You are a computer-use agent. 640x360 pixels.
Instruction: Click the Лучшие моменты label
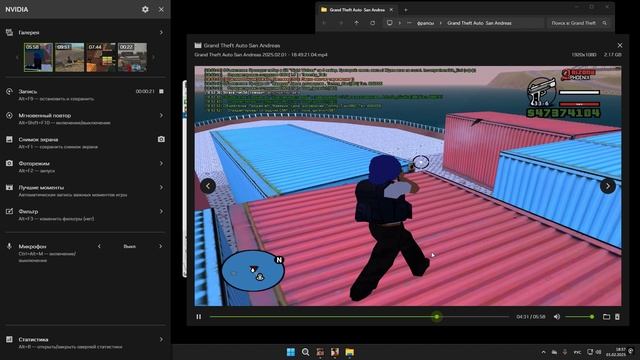point(41,187)
